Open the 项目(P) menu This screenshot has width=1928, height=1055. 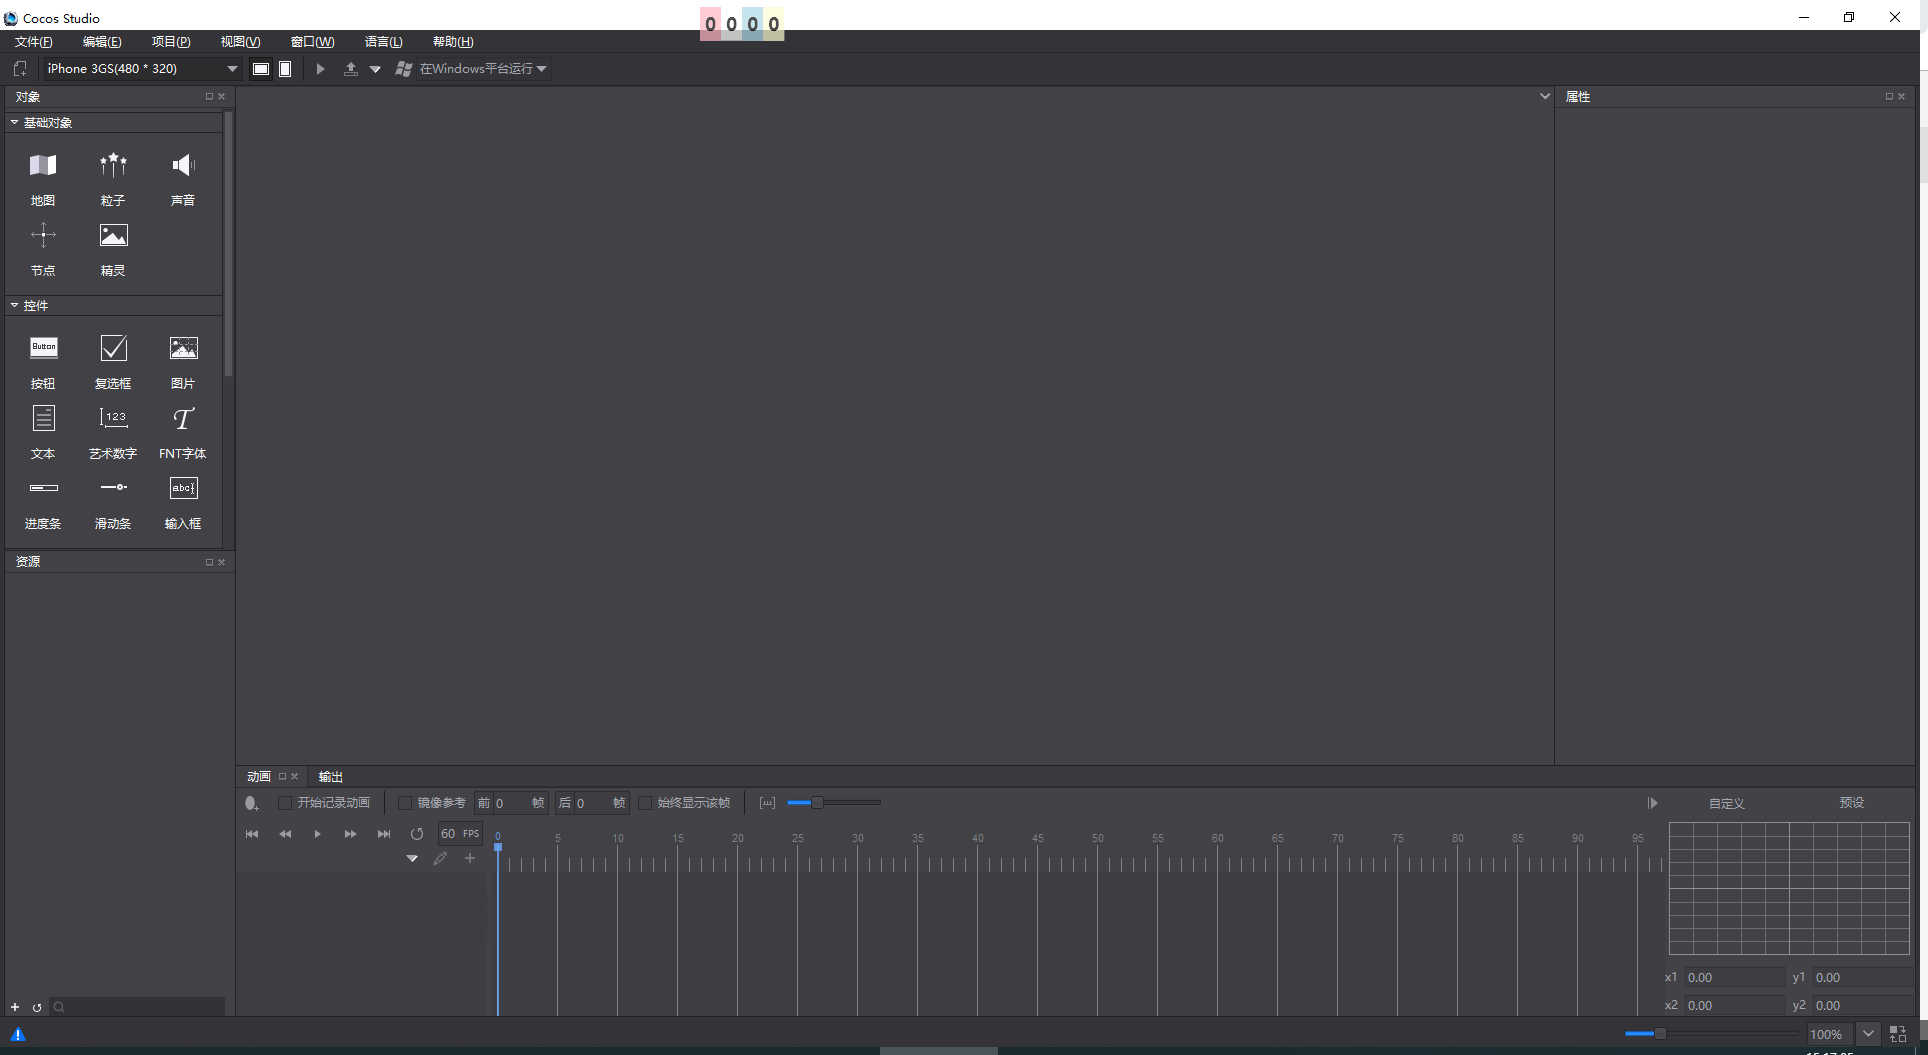pos(170,41)
